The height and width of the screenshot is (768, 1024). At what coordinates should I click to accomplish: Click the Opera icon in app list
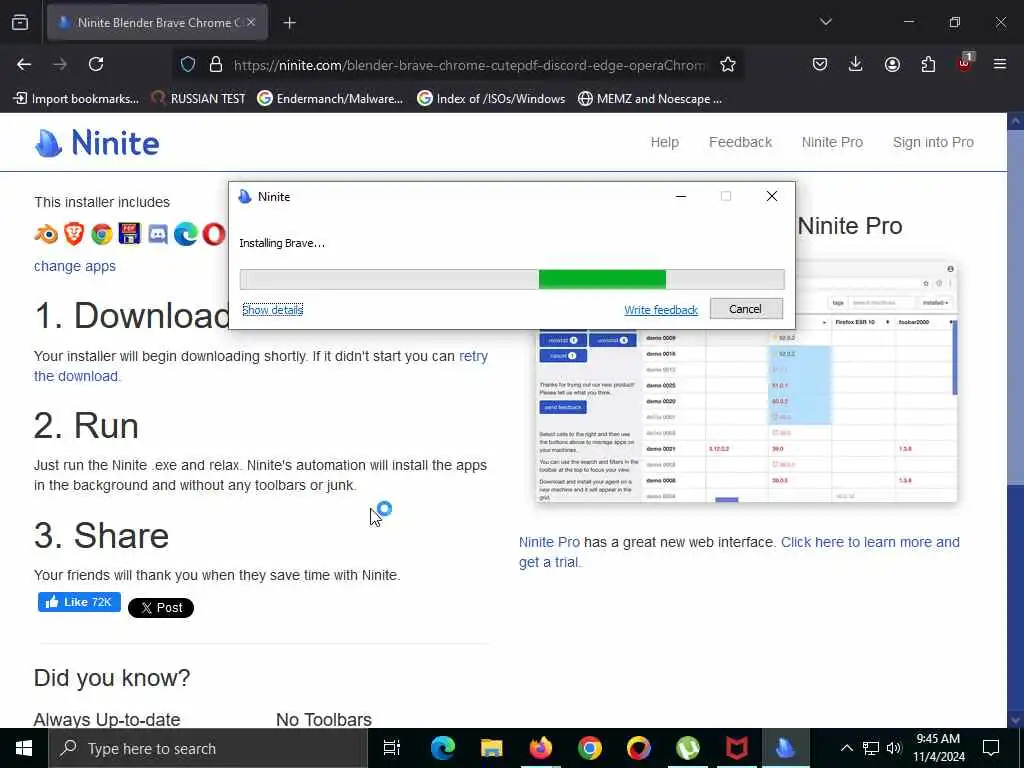point(214,234)
